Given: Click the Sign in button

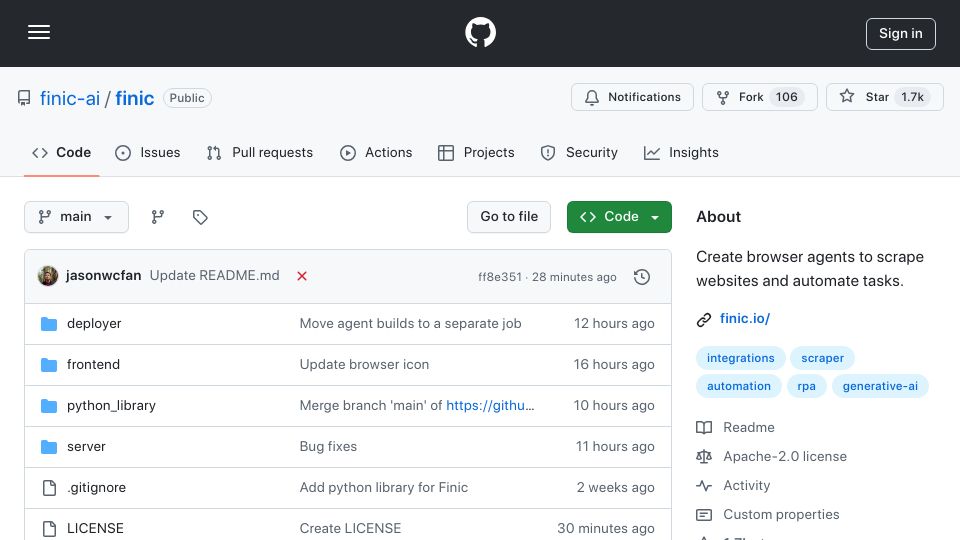Looking at the screenshot, I should coord(901,34).
